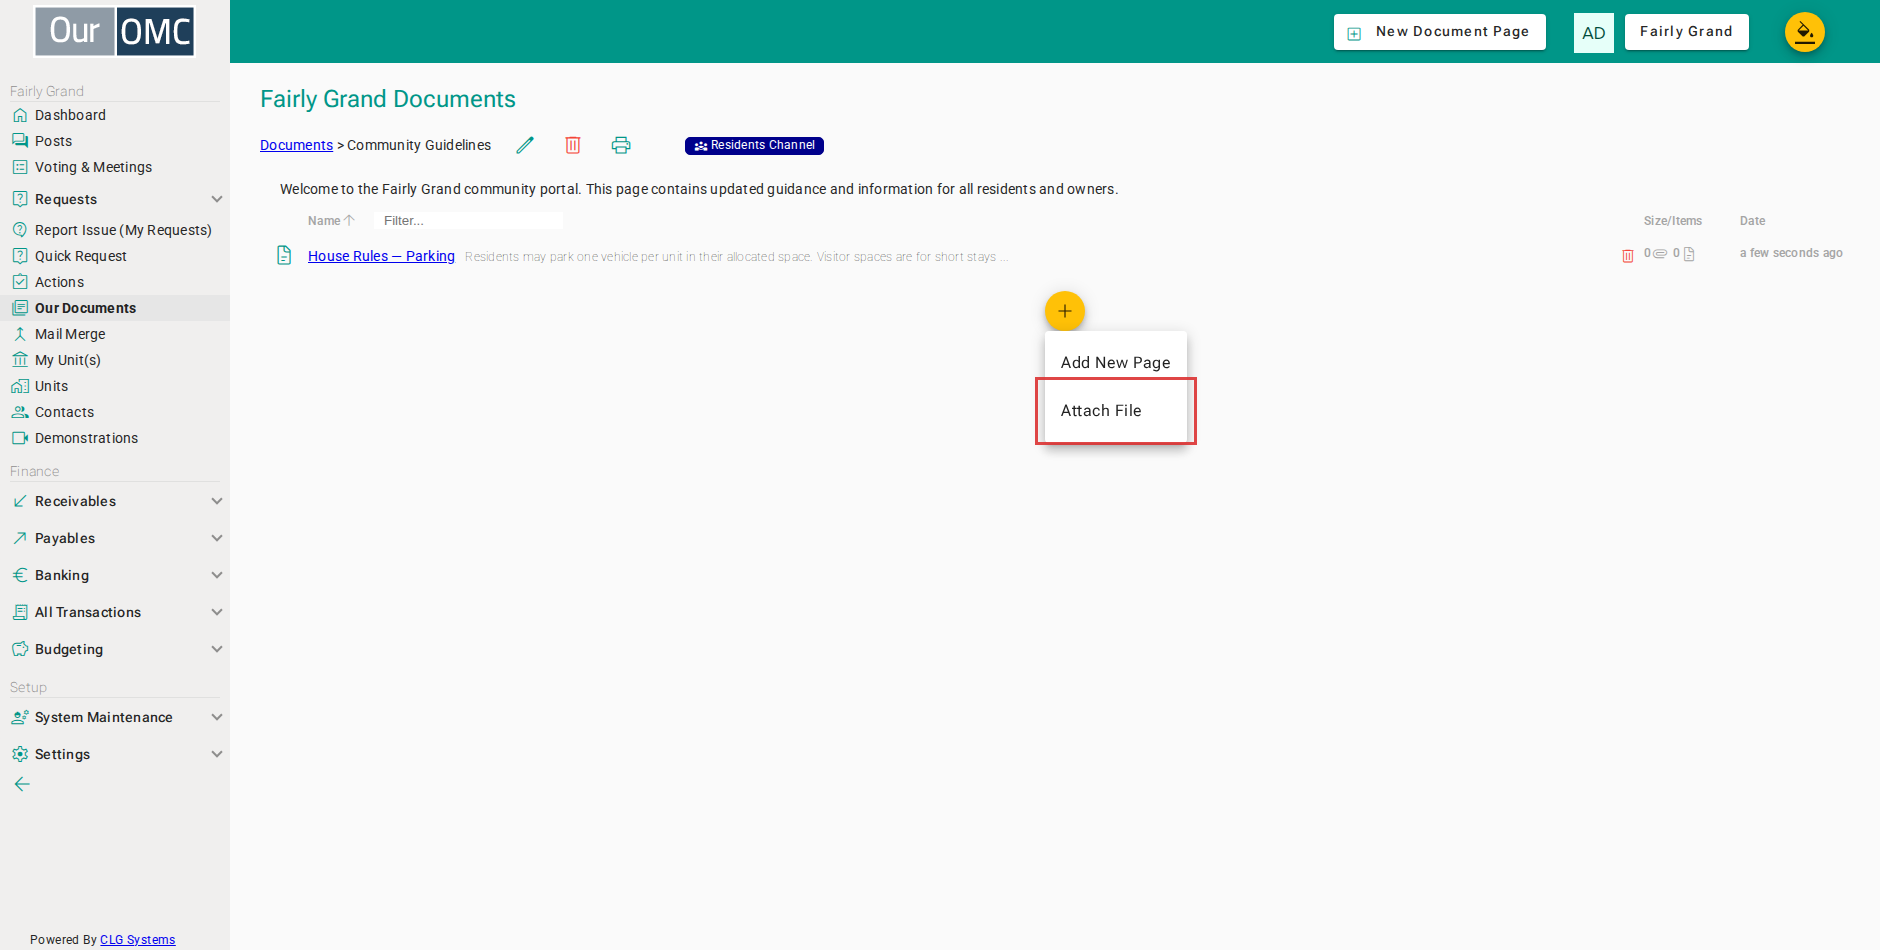The height and width of the screenshot is (950, 1880).
Task: Click the AD user avatar
Action: (x=1594, y=33)
